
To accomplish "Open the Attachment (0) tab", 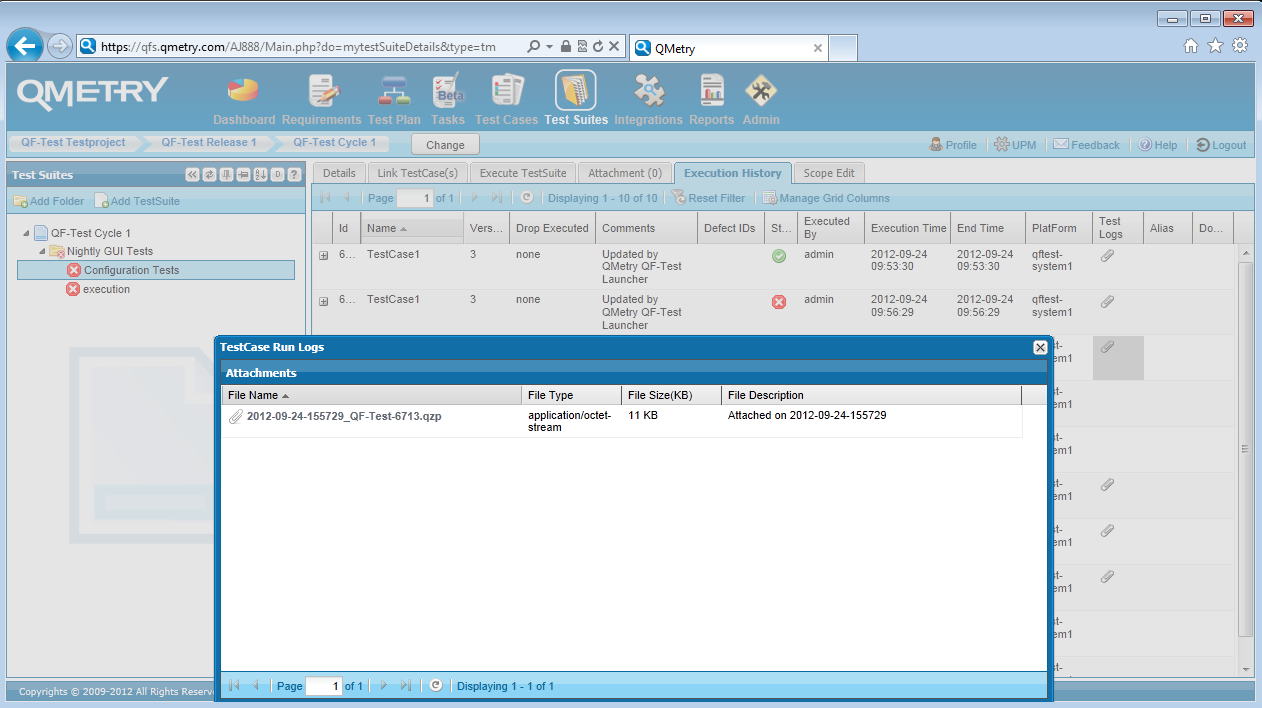I will click(625, 173).
